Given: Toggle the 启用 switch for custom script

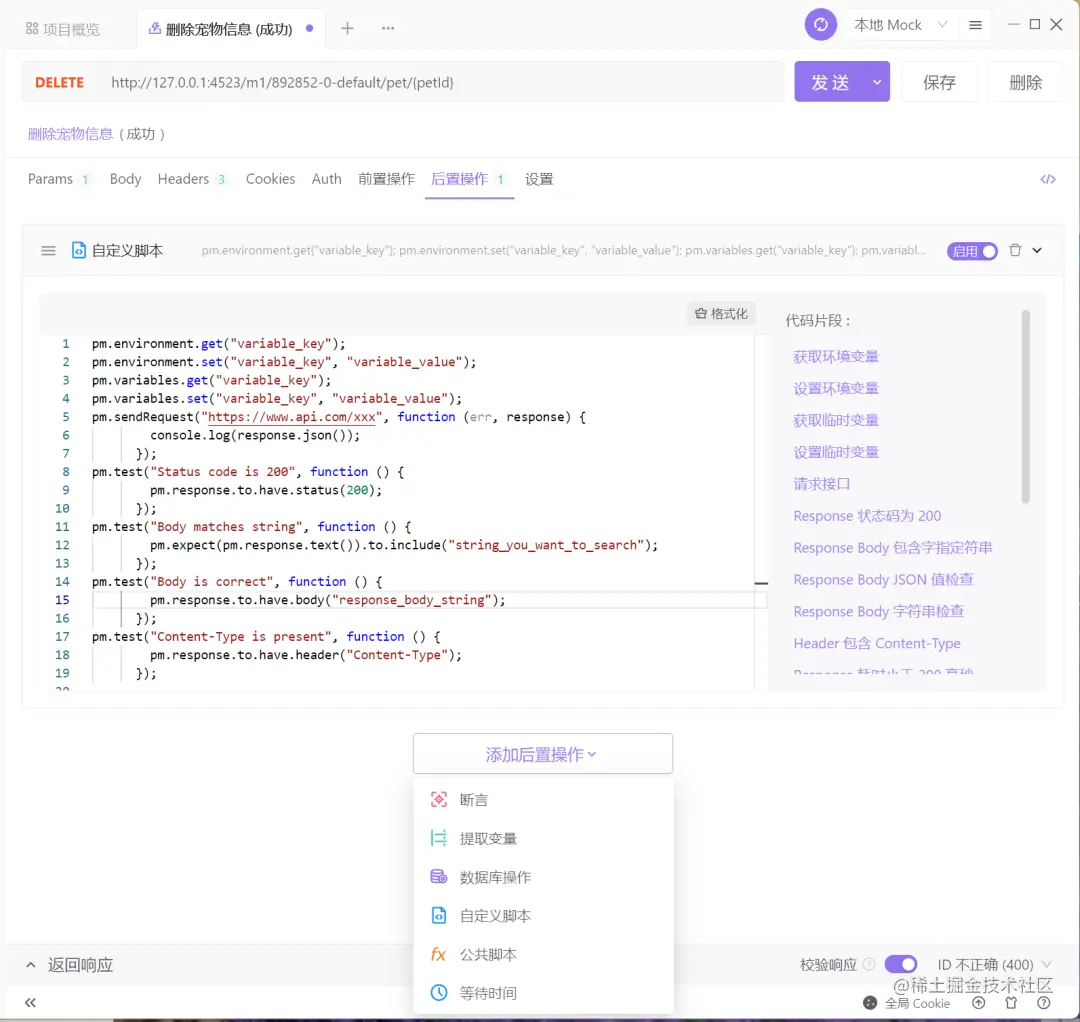Looking at the screenshot, I should (x=972, y=251).
